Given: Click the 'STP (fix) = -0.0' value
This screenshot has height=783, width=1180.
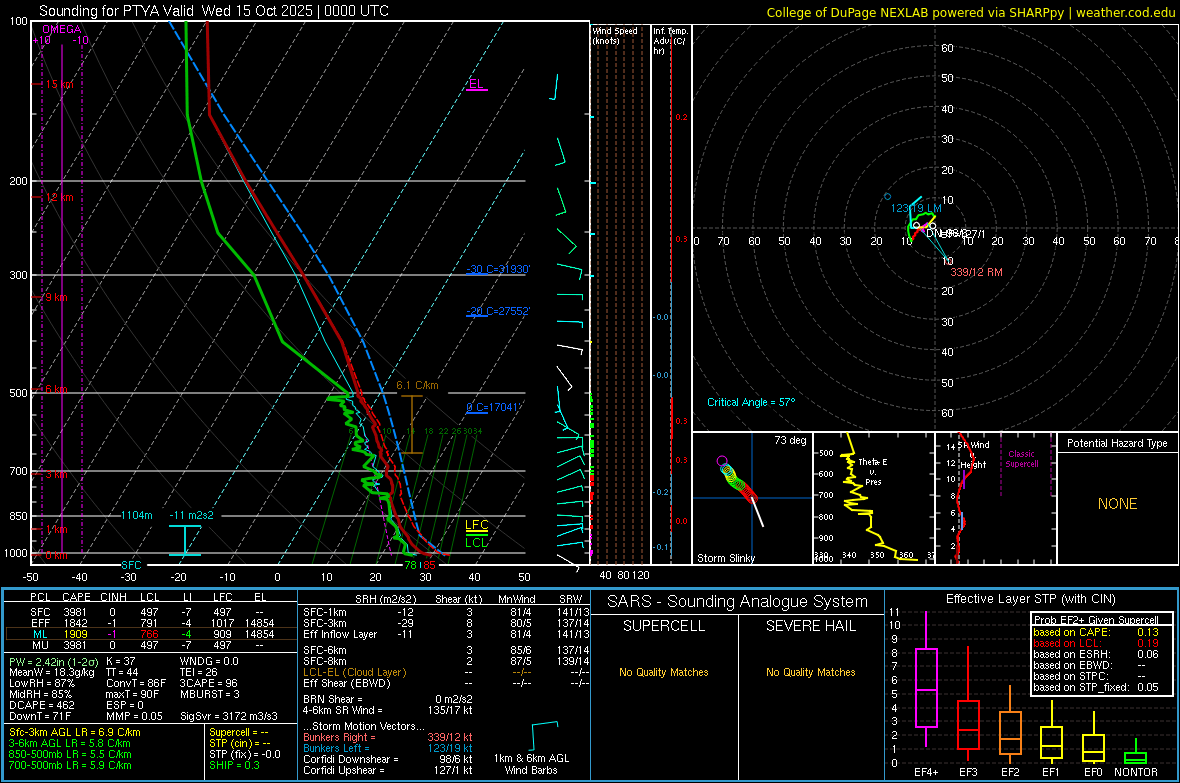Looking at the screenshot, I should click(245, 754).
